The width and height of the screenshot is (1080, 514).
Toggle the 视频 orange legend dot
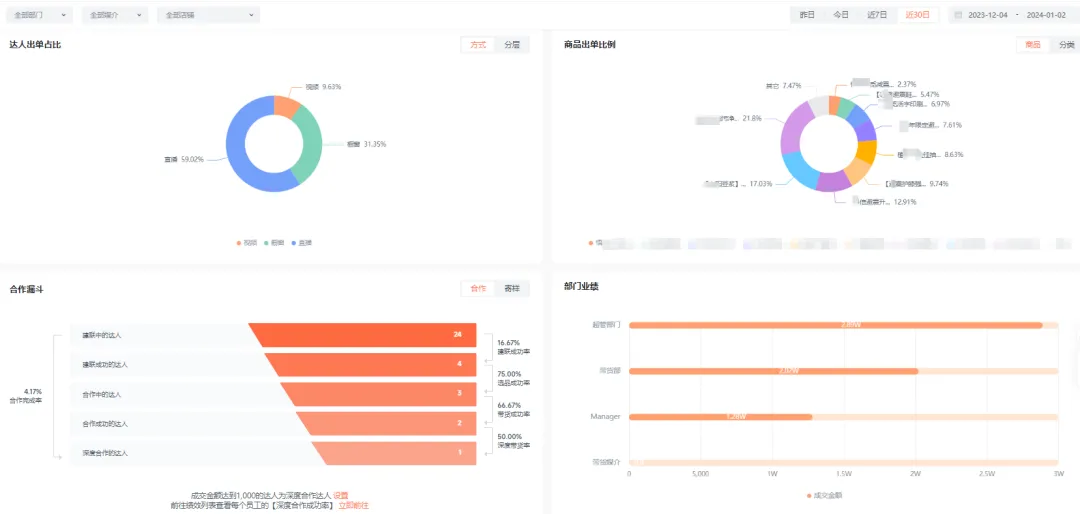click(x=239, y=242)
